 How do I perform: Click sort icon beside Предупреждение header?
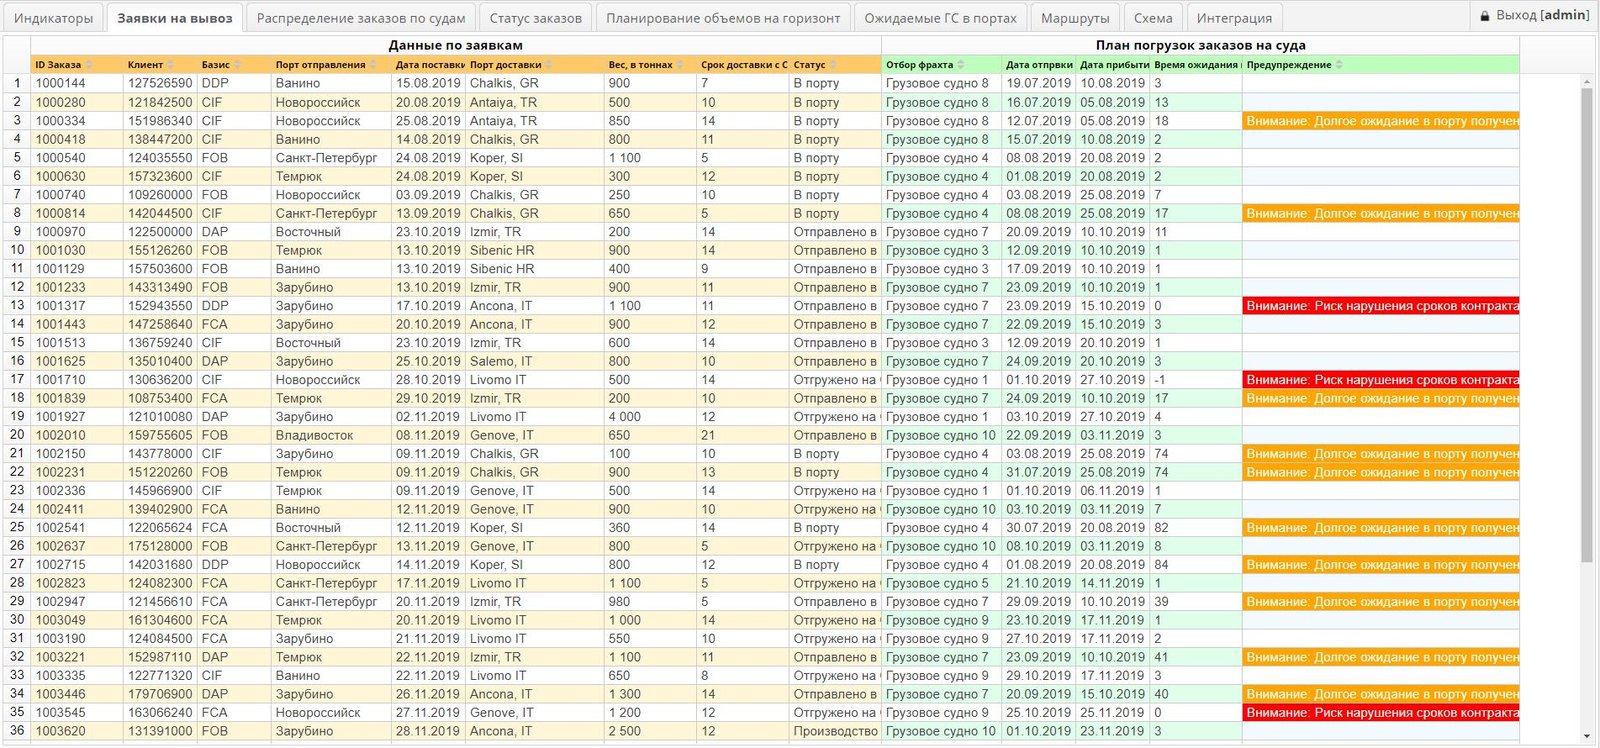[x=1340, y=65]
